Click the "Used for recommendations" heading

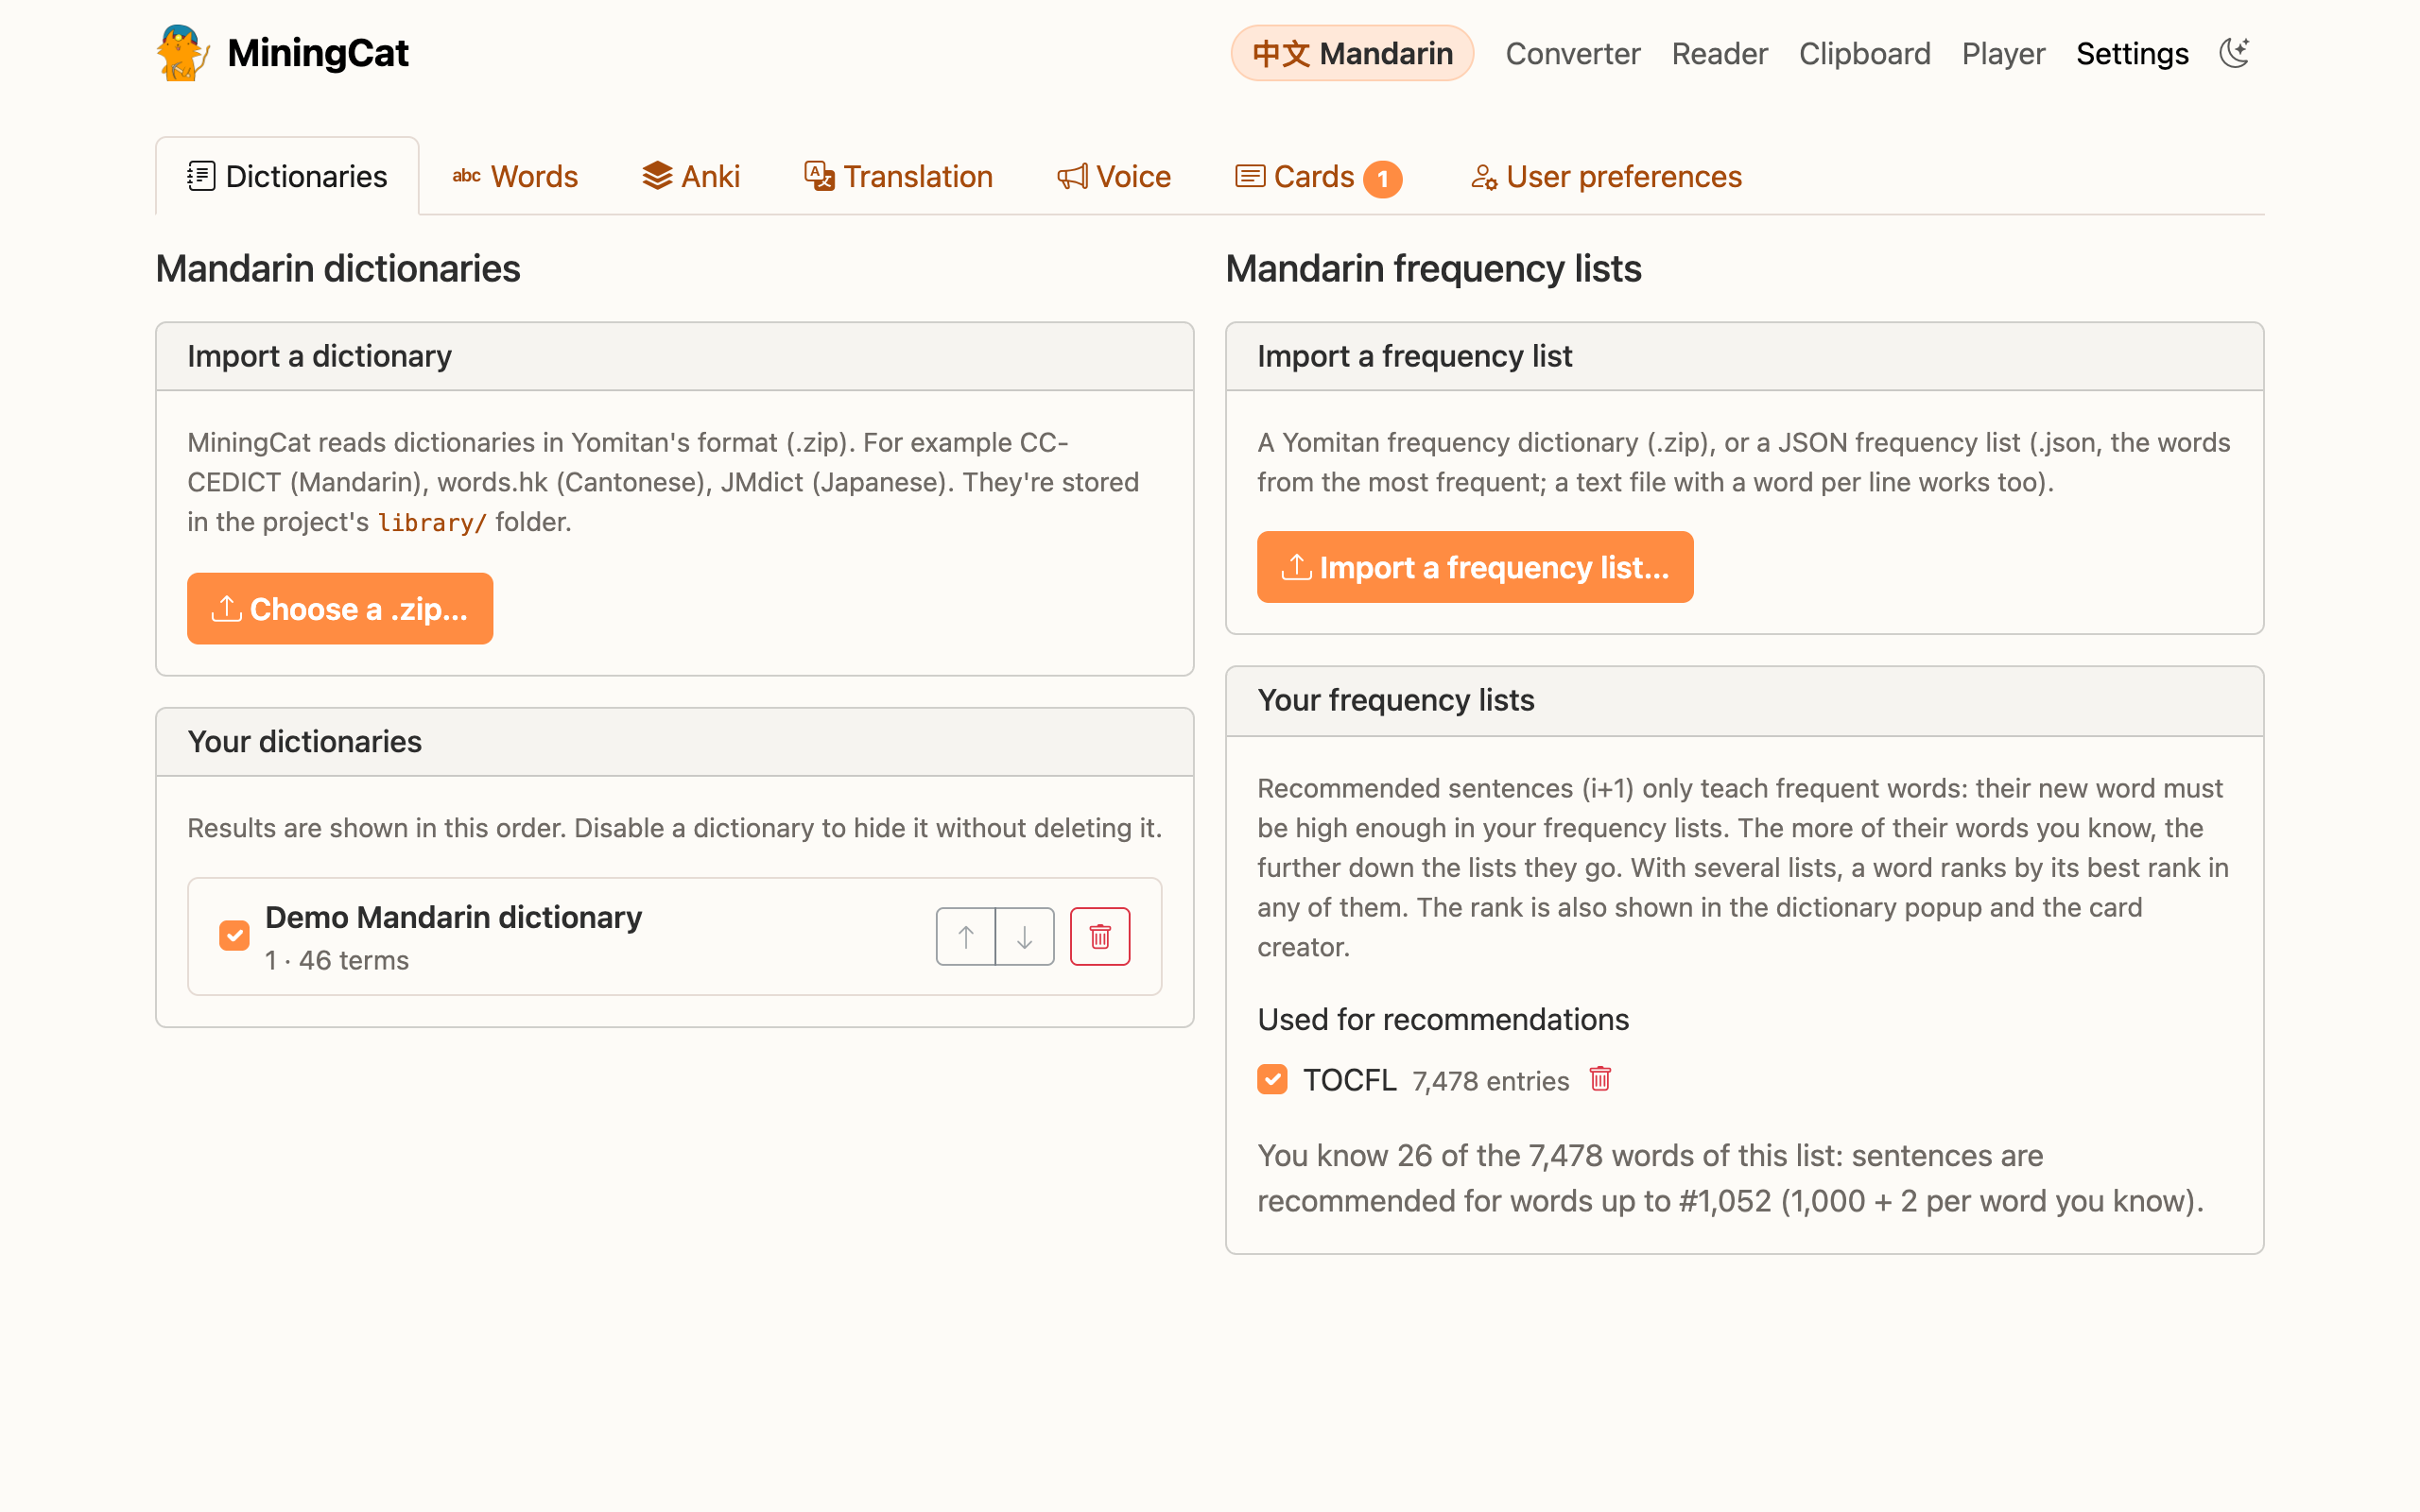1443,1019
